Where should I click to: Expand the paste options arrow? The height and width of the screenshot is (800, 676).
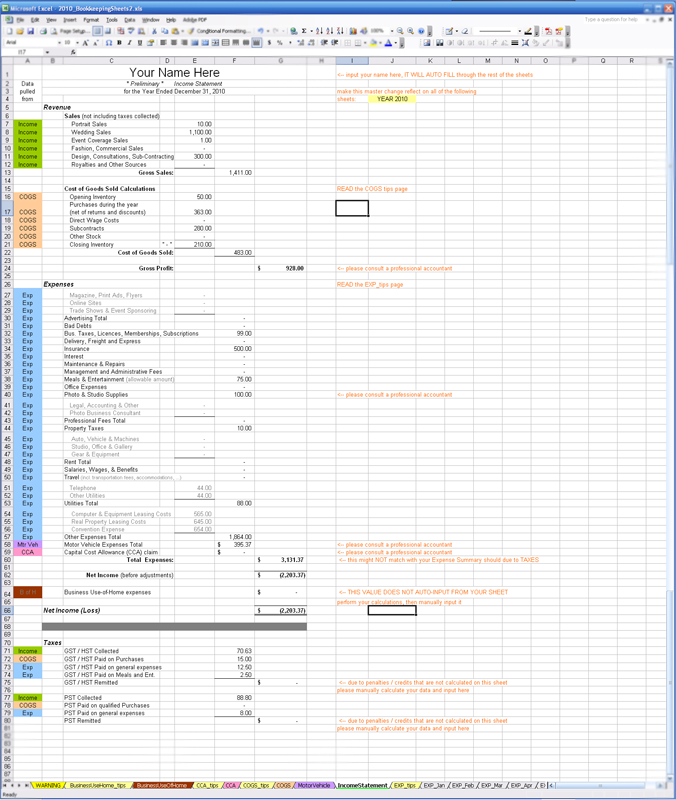[x=183, y=31]
